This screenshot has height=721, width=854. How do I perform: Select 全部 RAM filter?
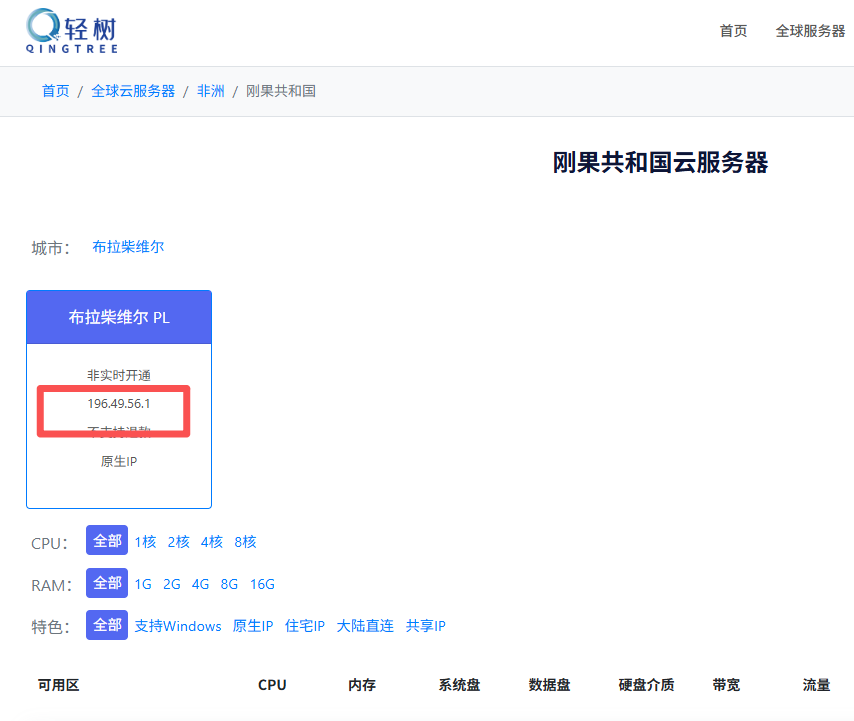[x=107, y=583]
